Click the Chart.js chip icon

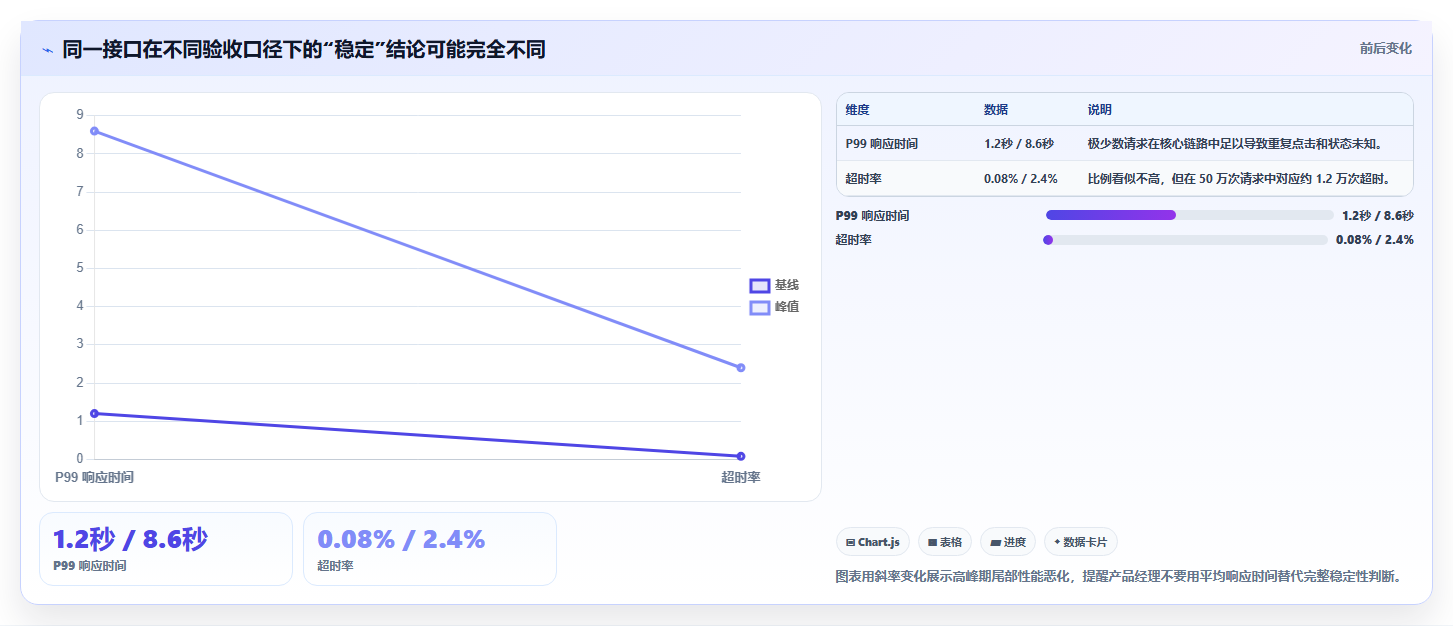click(x=851, y=542)
